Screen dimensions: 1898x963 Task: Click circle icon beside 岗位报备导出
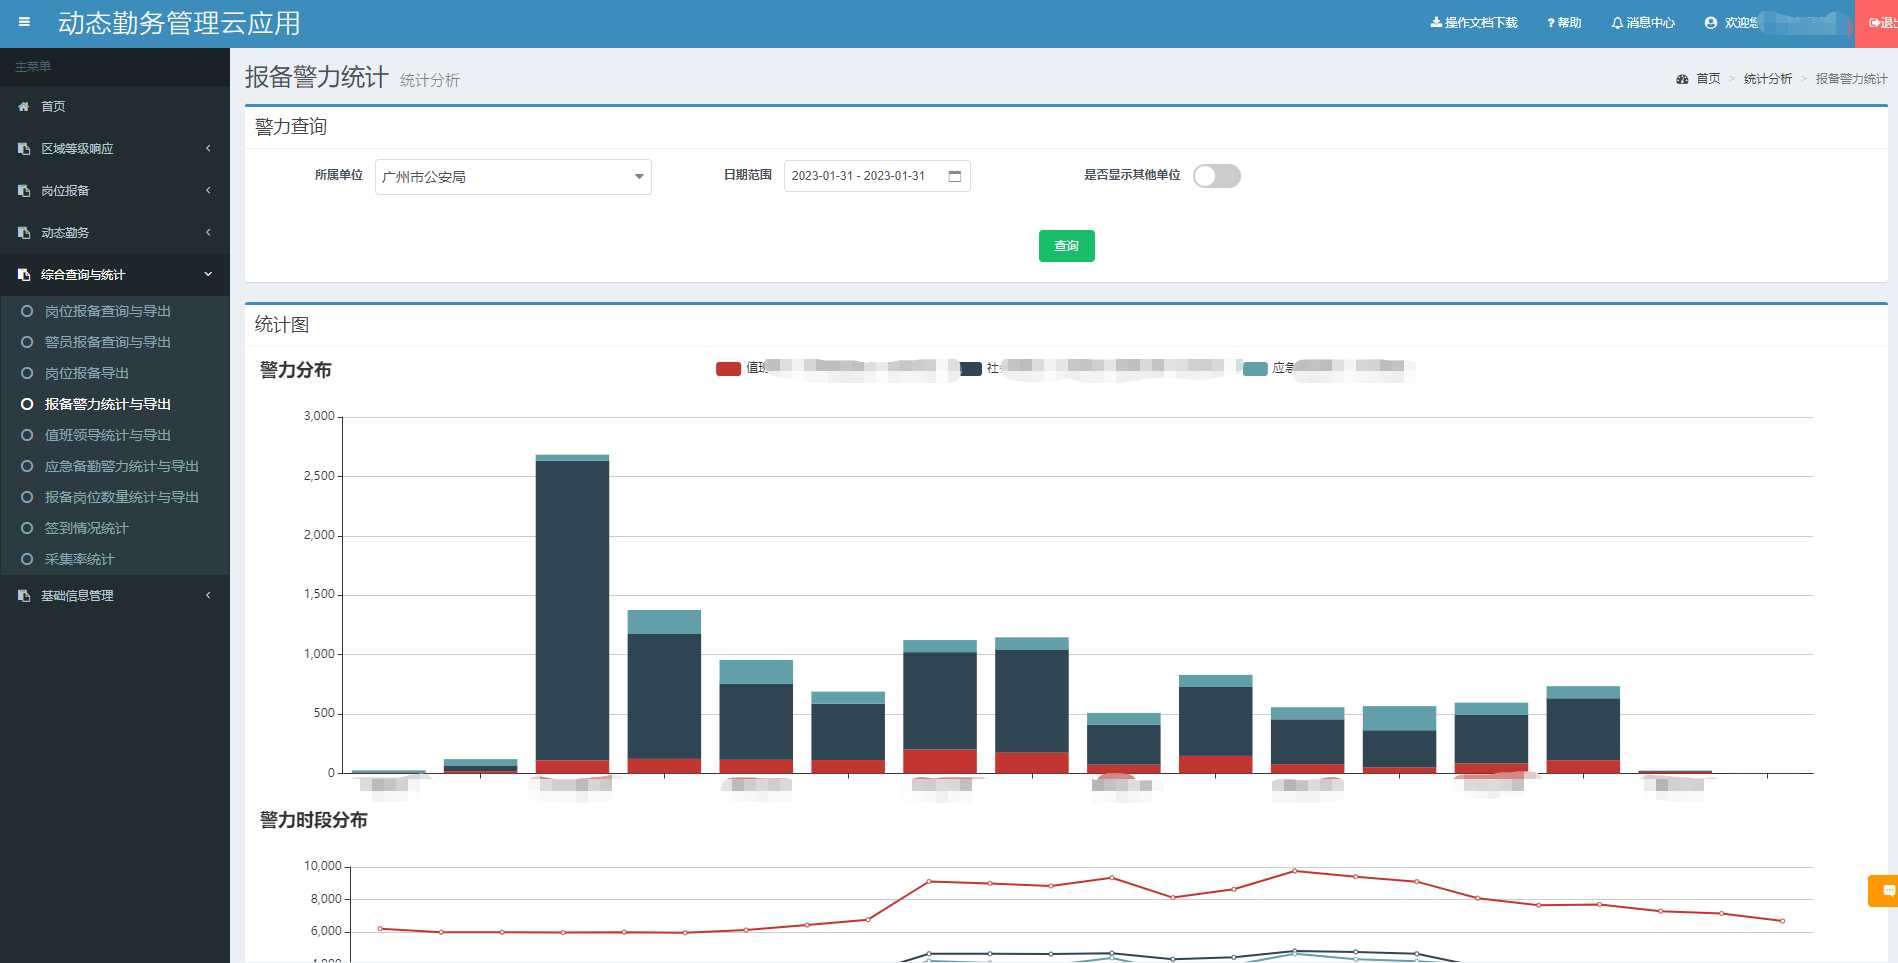point(27,373)
